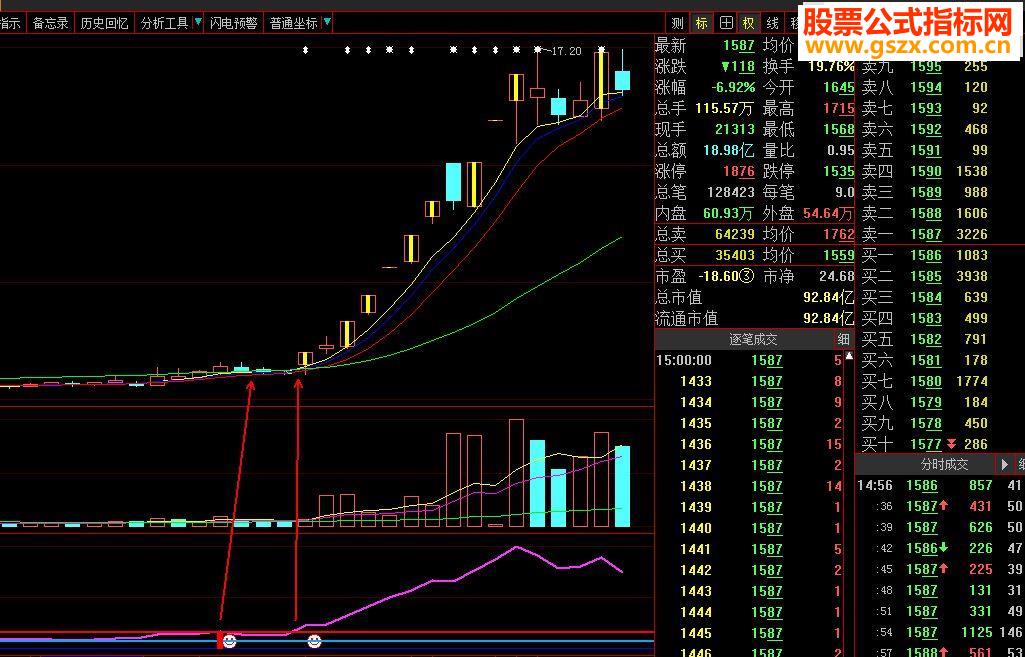The width and height of the screenshot is (1025, 657).
Task: Toggle the 标 marker icon
Action: 701,24
